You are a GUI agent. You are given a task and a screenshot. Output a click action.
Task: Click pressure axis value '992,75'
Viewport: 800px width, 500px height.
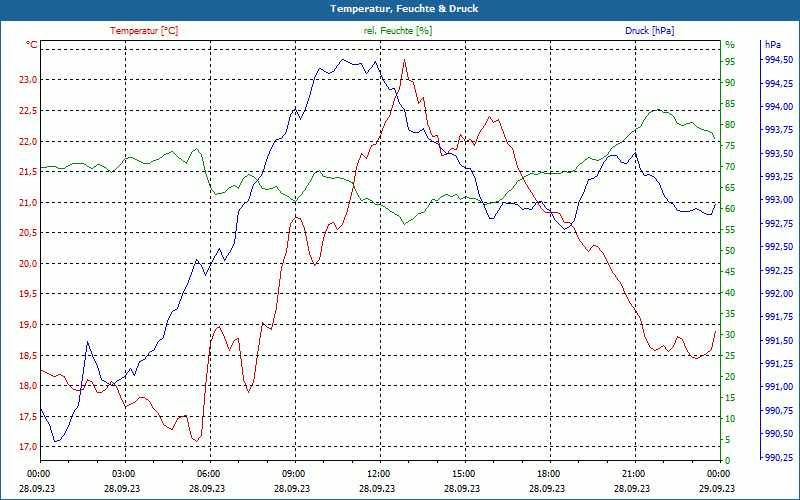[779, 223]
